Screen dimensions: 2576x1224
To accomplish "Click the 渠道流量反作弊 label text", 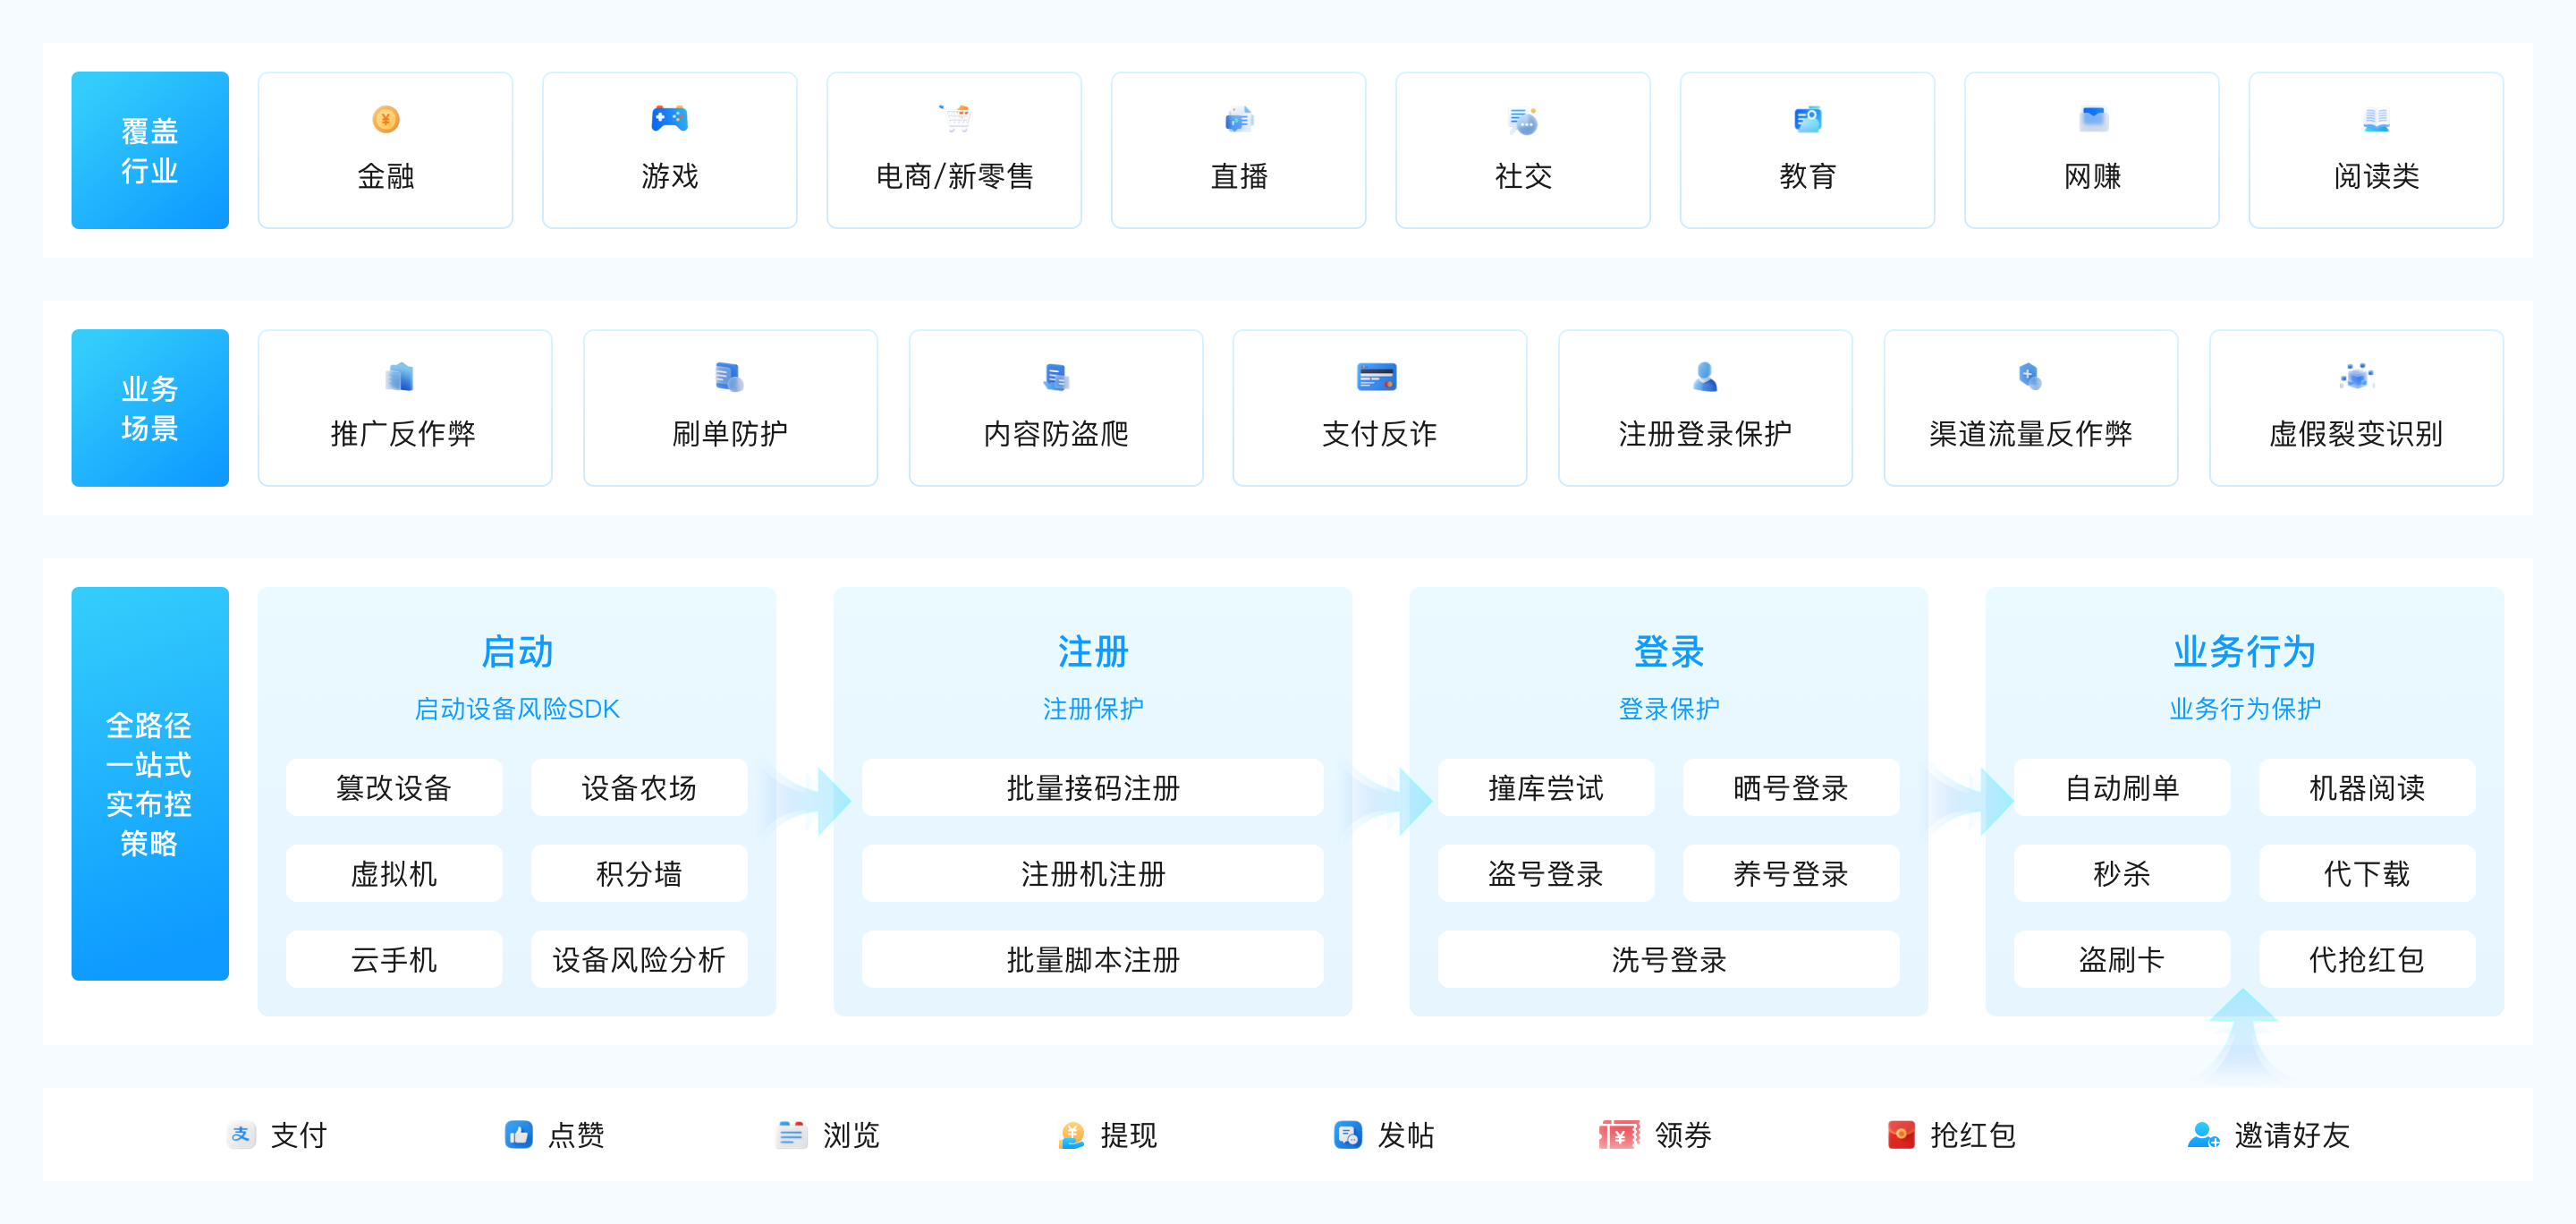I will [2030, 434].
